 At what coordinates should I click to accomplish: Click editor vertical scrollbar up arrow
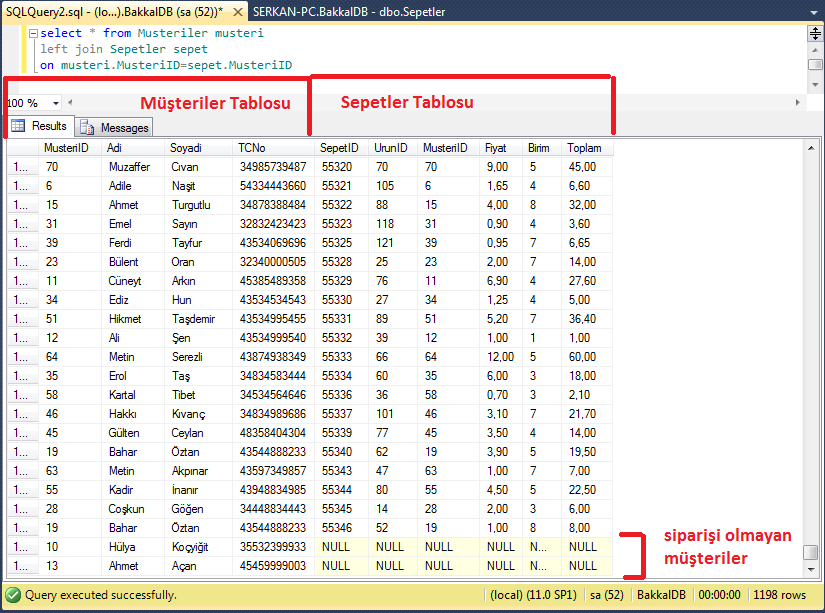pyautogui.click(x=815, y=50)
